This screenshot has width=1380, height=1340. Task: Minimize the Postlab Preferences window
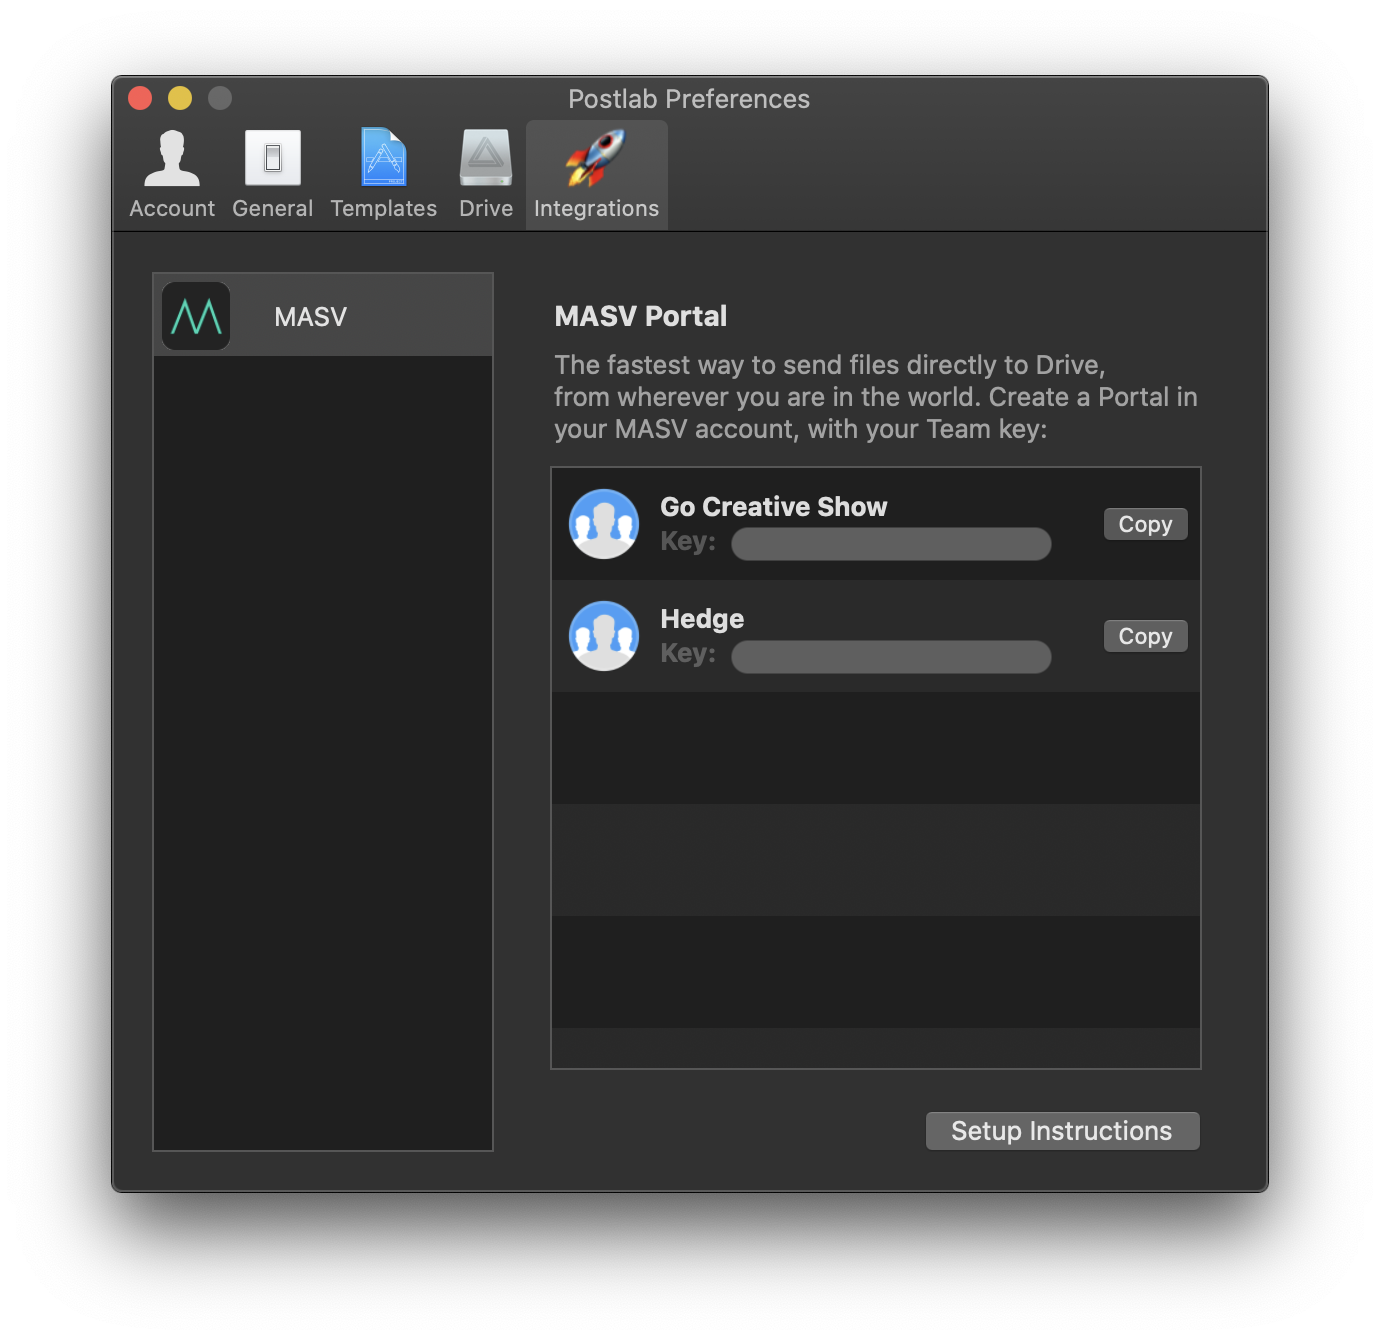click(180, 98)
